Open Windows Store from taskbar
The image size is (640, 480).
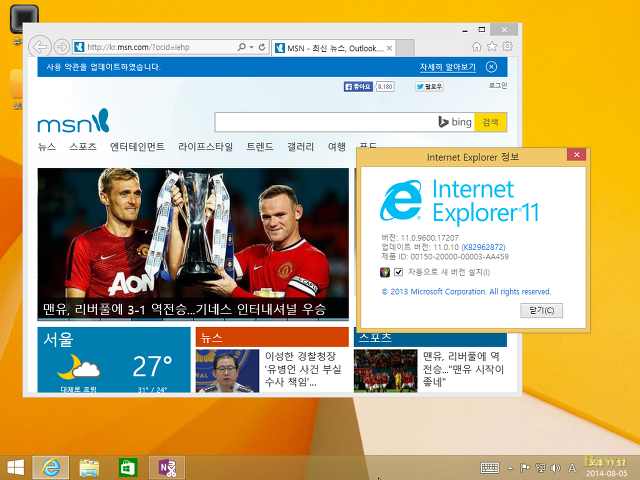pyautogui.click(x=128, y=468)
